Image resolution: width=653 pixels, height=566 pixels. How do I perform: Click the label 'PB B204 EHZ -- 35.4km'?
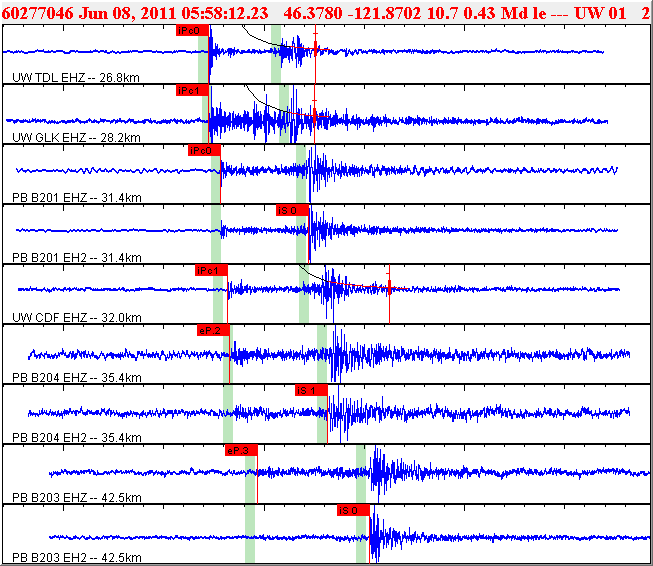pos(77,377)
